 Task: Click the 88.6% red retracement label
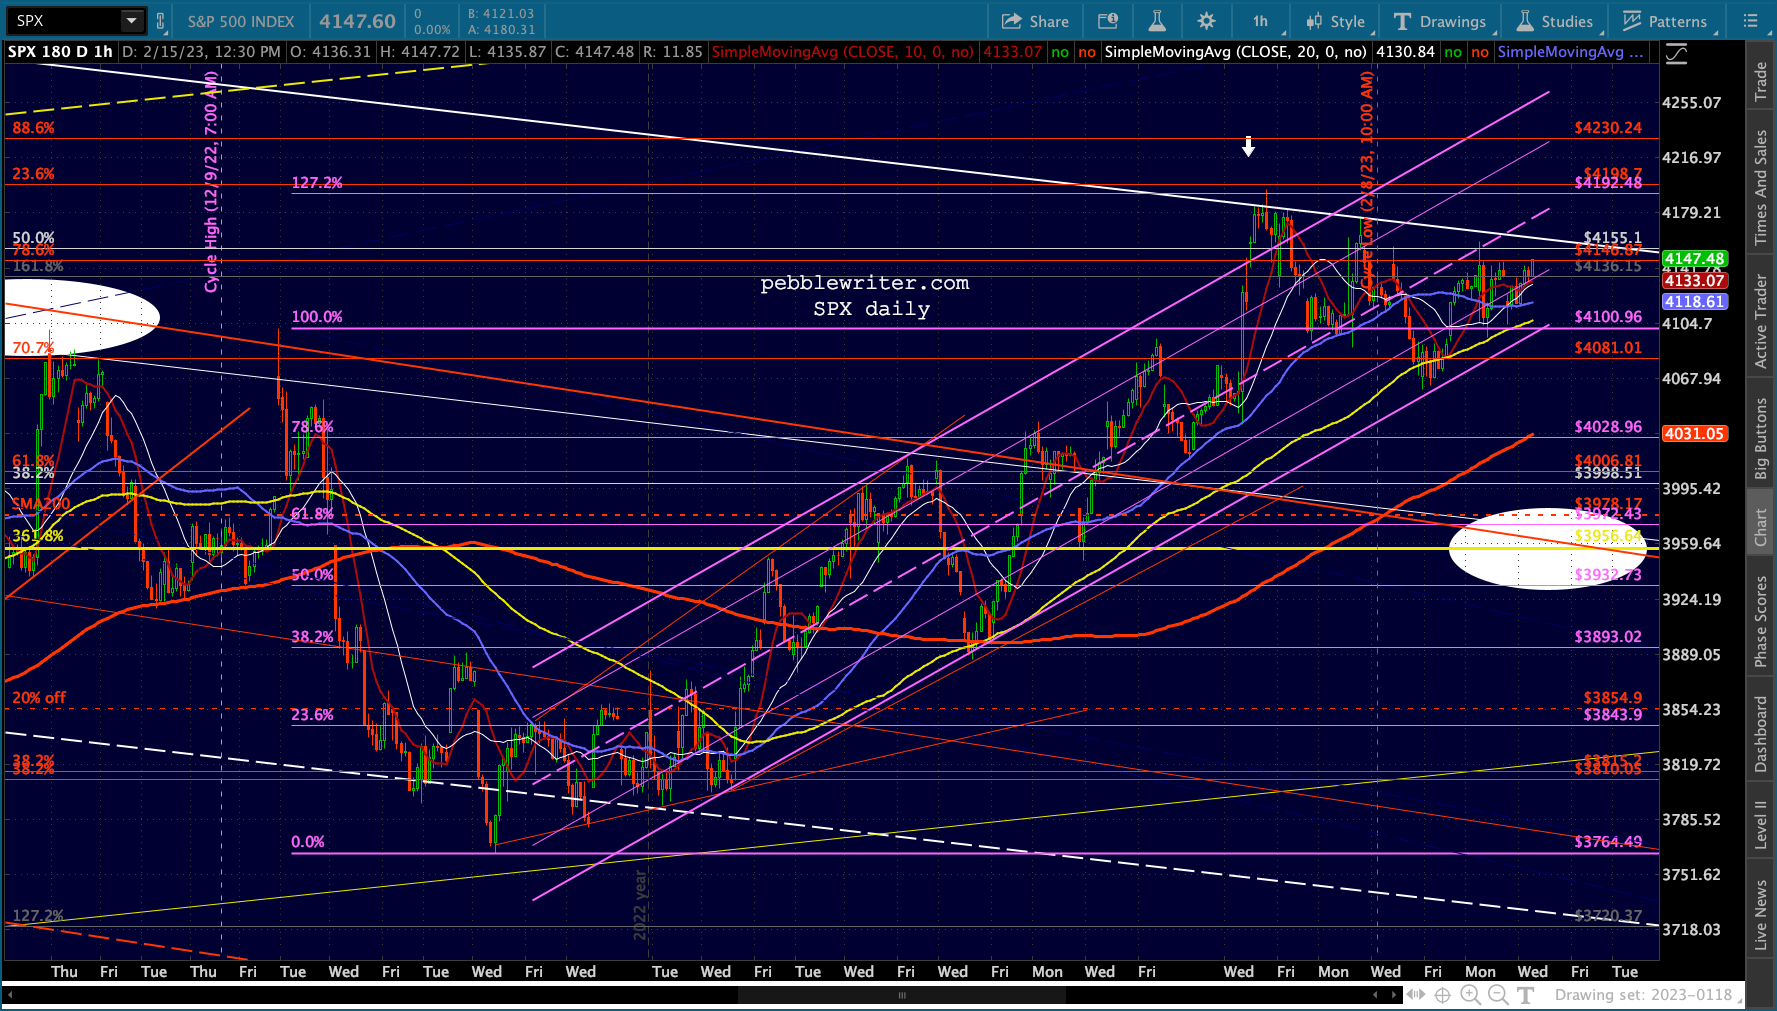[x=33, y=128]
